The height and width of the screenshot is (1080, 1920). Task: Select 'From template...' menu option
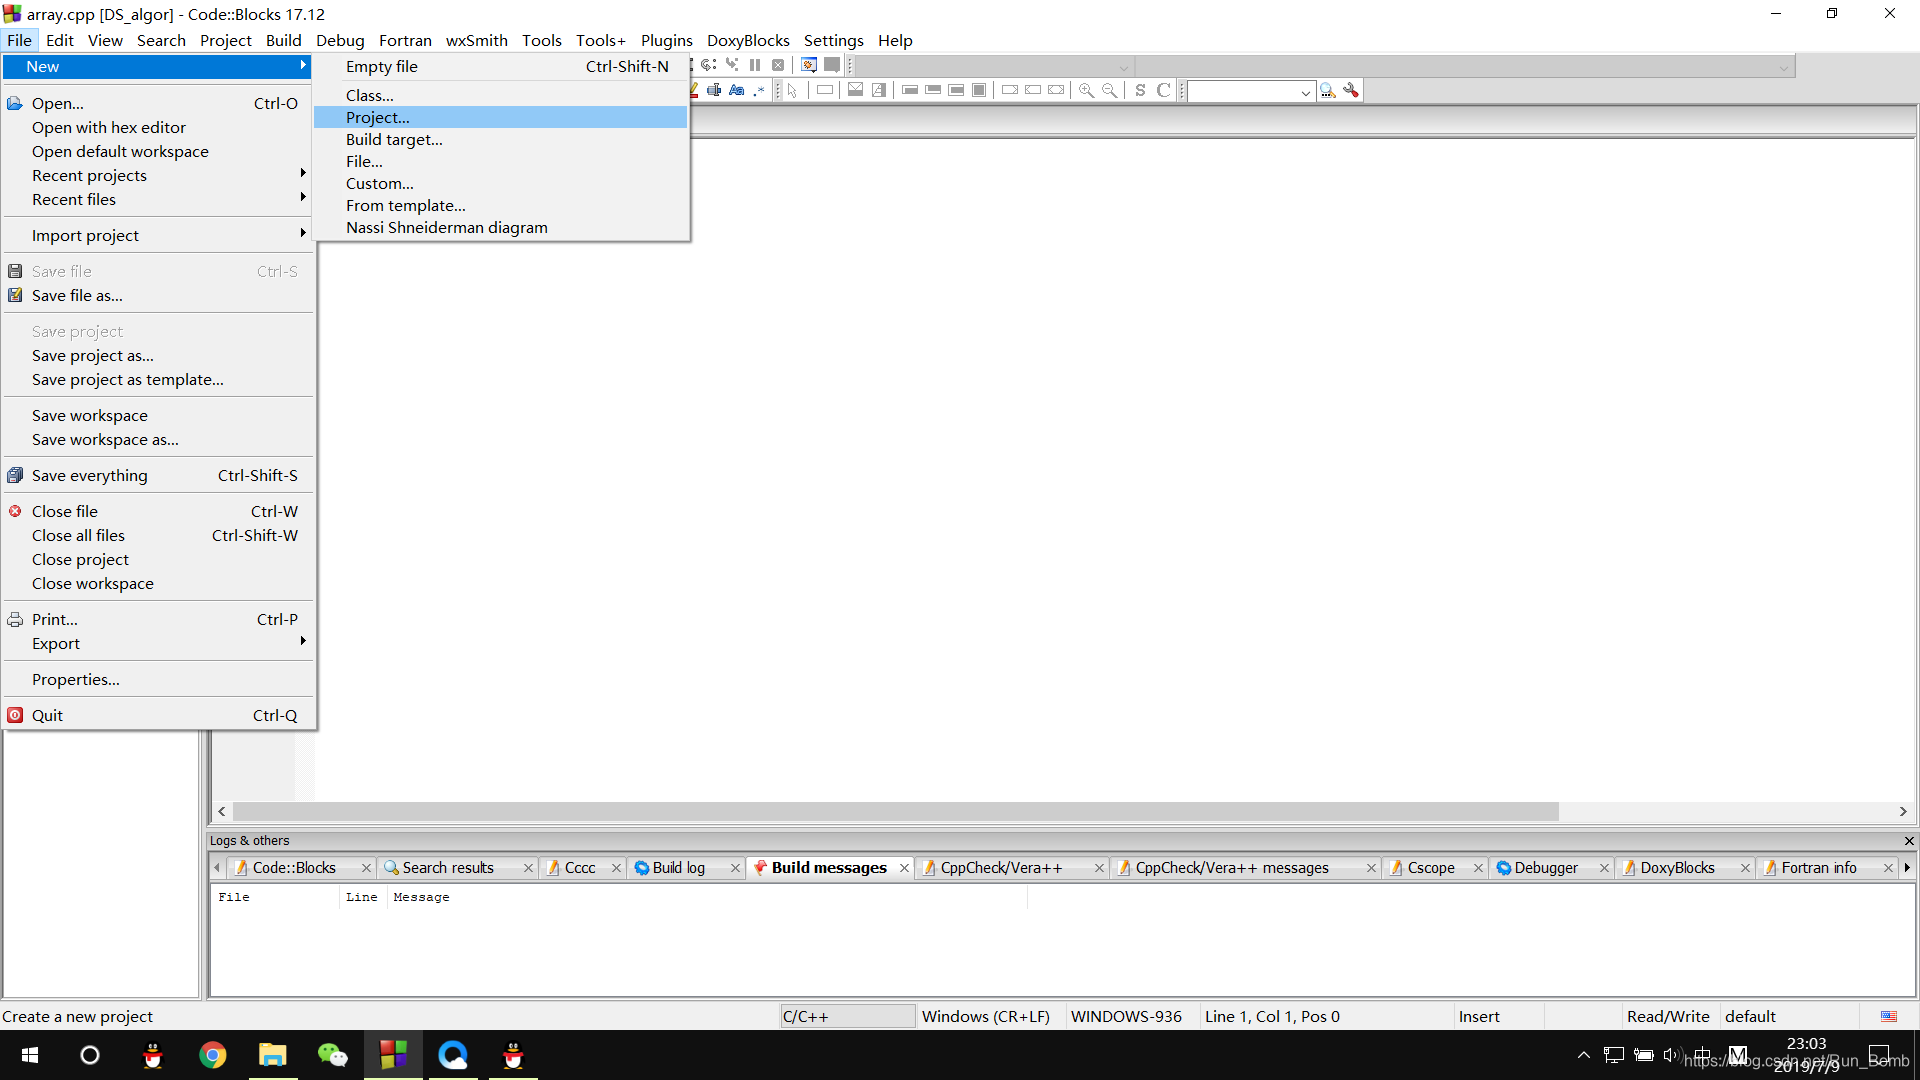[405, 204]
